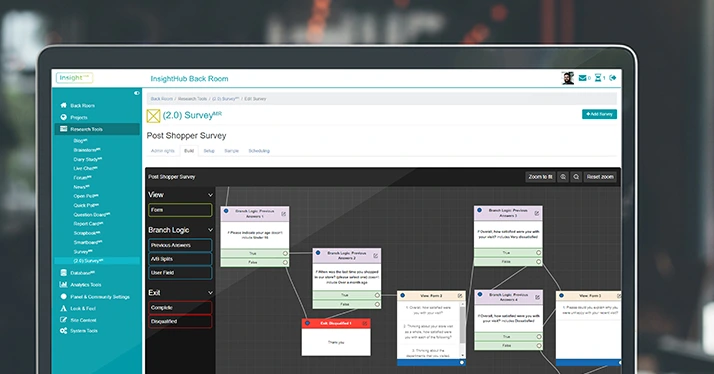This screenshot has width=714, height=374.
Task: Select the Form view block
Action: pyautogui.click(x=180, y=210)
